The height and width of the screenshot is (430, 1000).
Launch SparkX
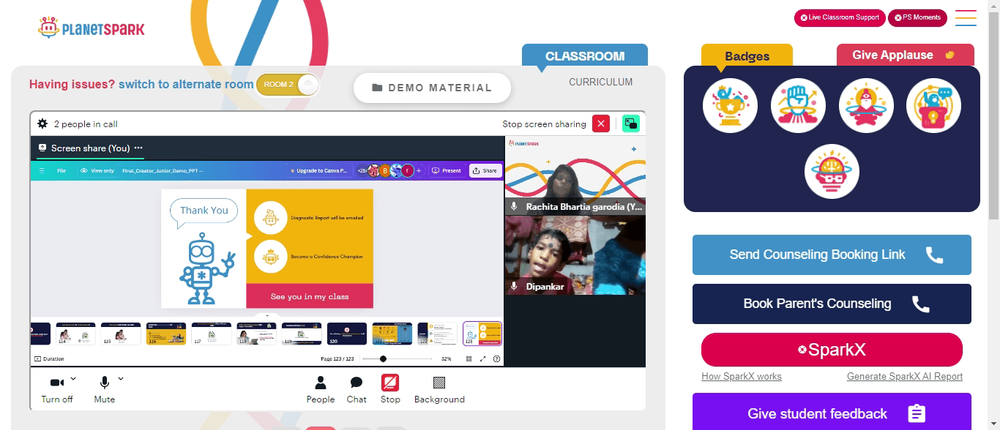(832, 350)
